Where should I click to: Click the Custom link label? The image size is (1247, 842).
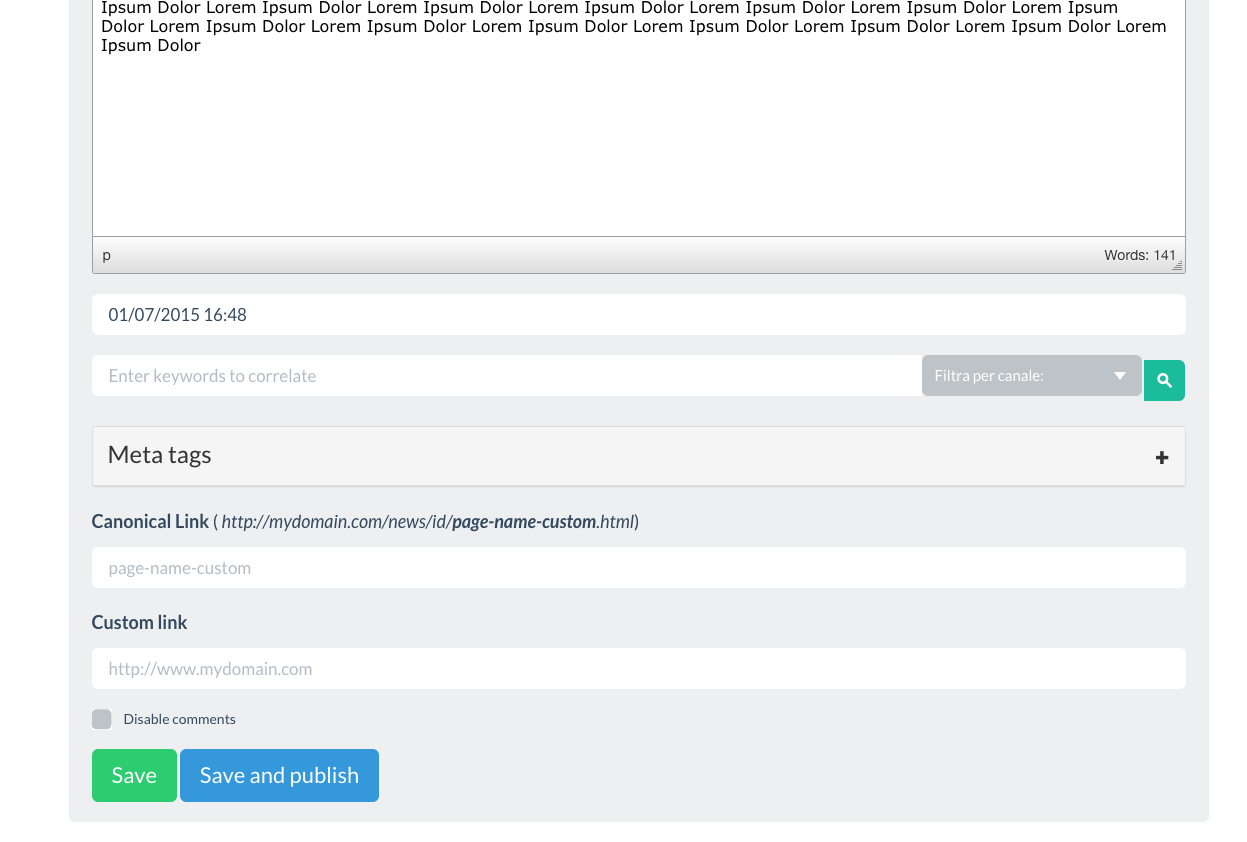[139, 622]
